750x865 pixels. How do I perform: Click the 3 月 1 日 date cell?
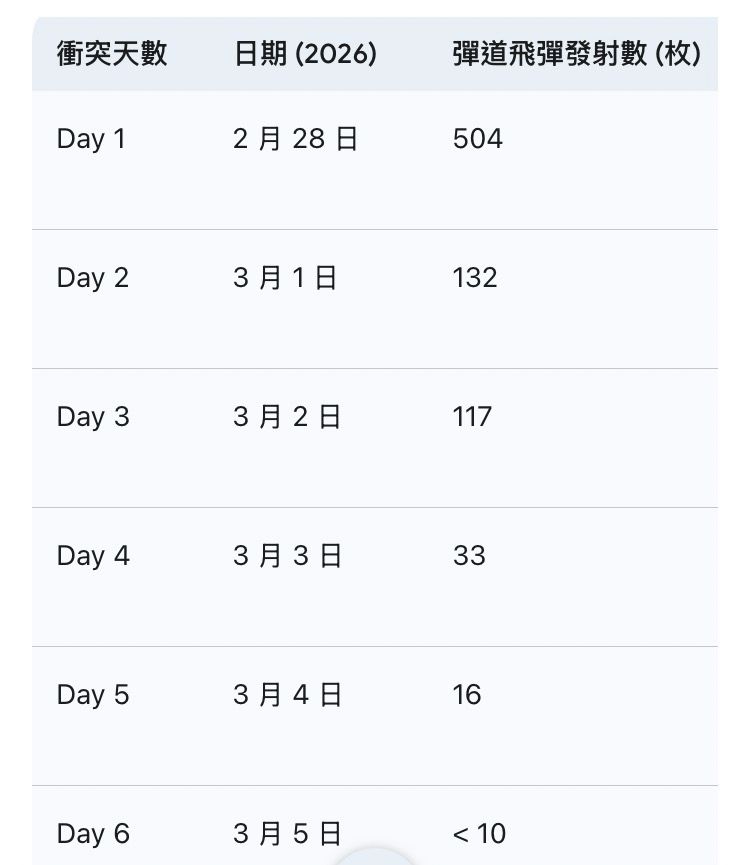click(x=285, y=278)
